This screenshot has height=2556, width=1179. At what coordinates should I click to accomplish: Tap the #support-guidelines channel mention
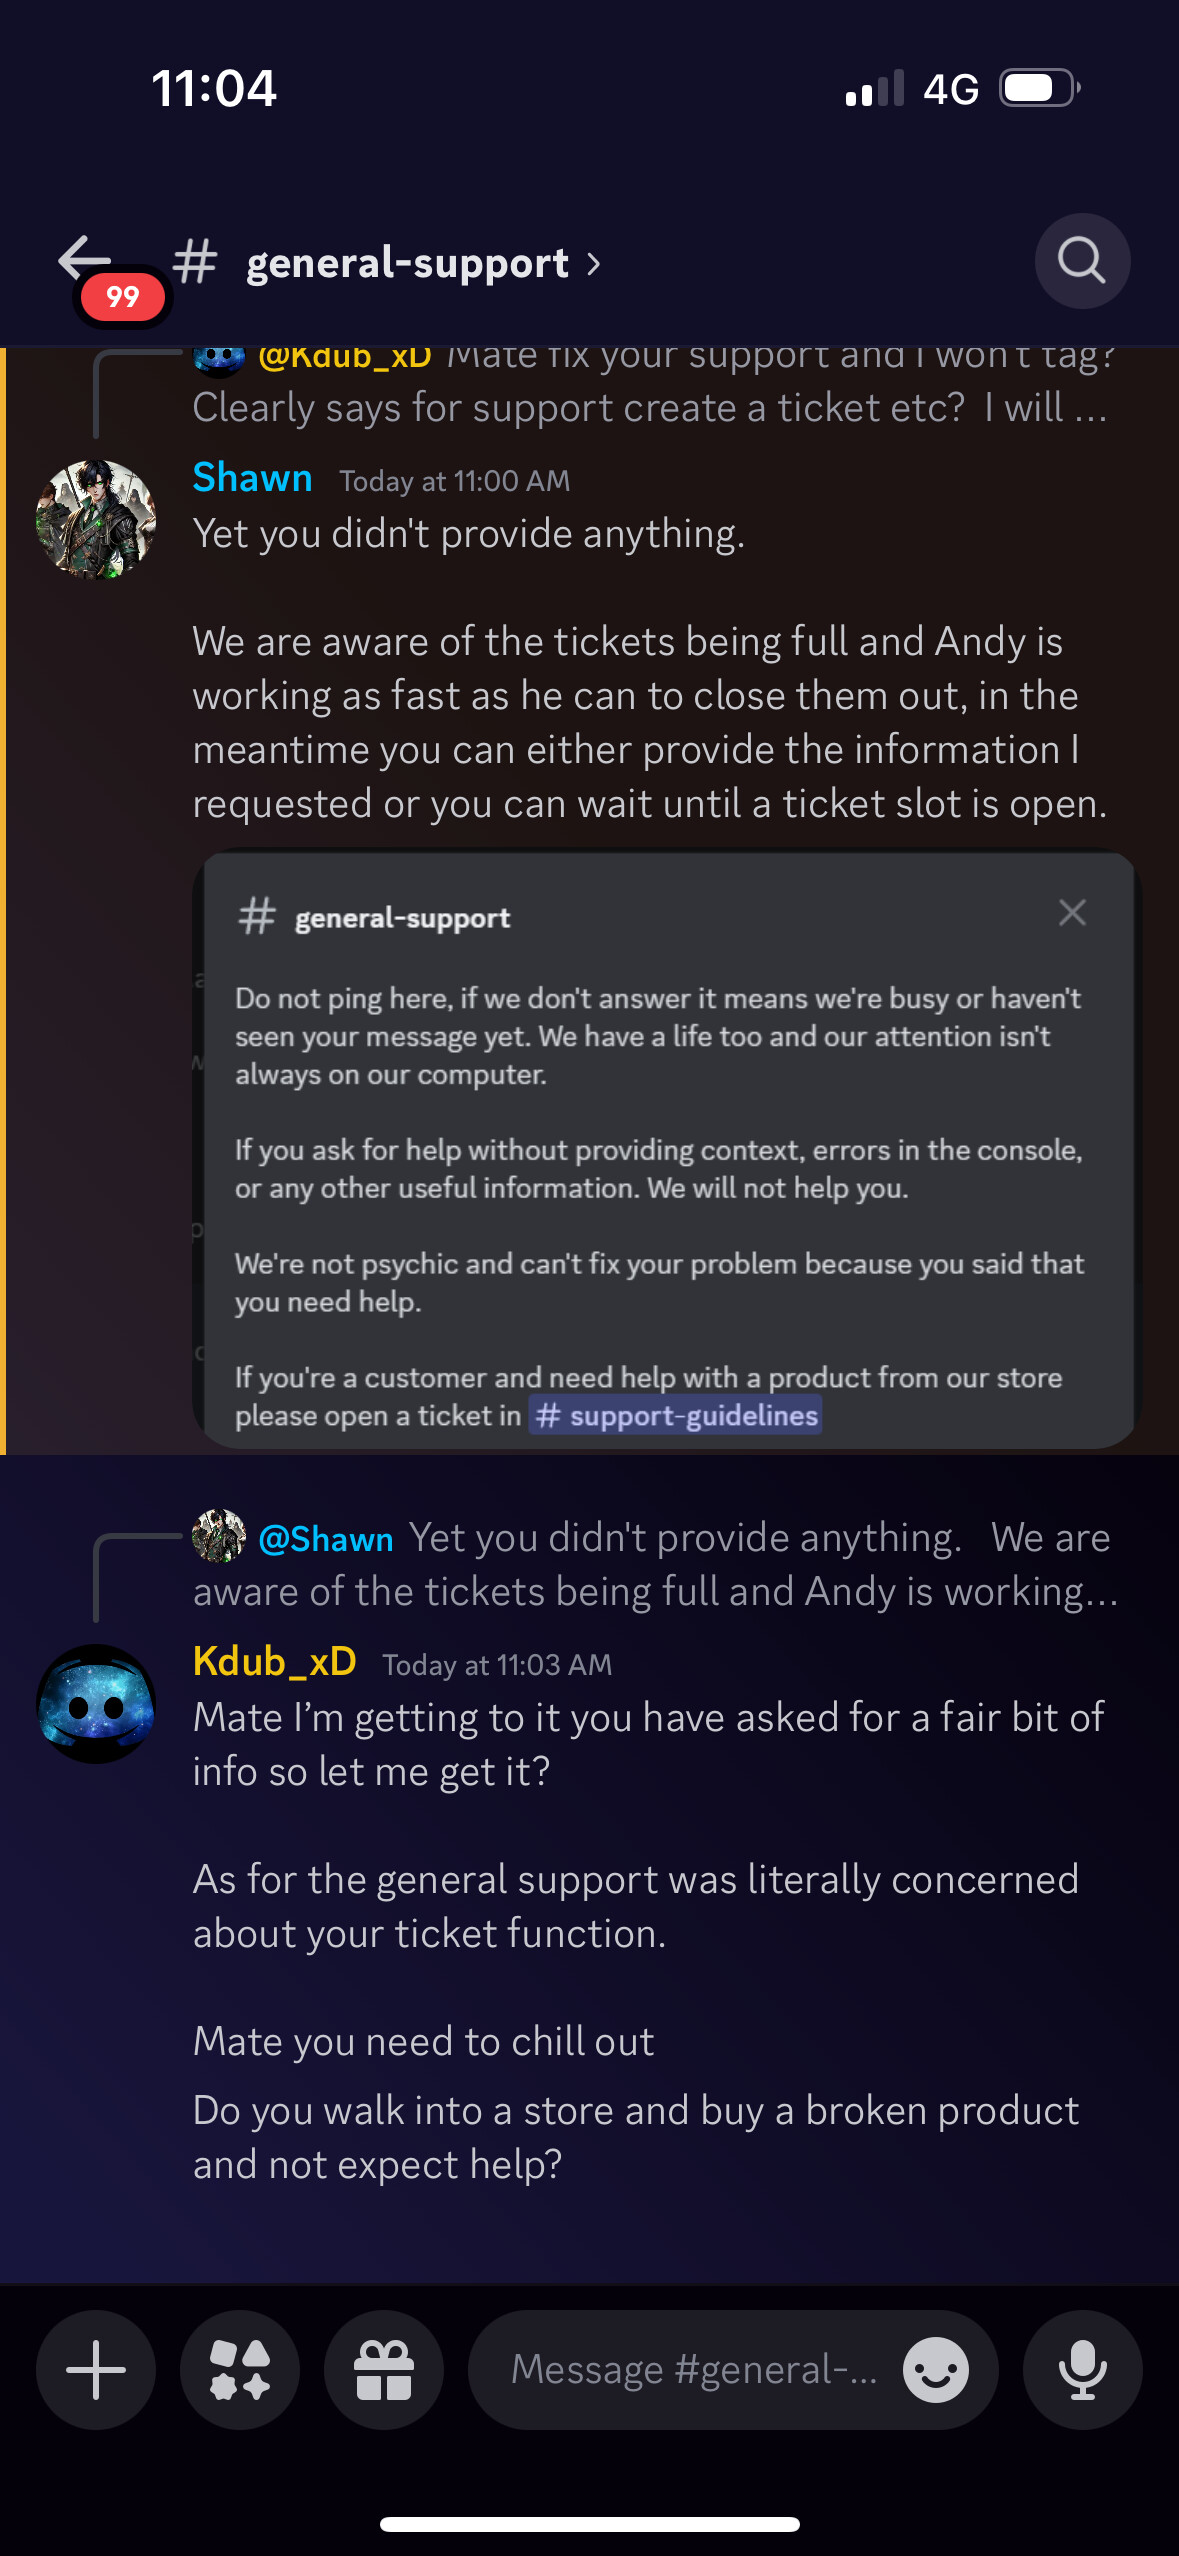(676, 1415)
